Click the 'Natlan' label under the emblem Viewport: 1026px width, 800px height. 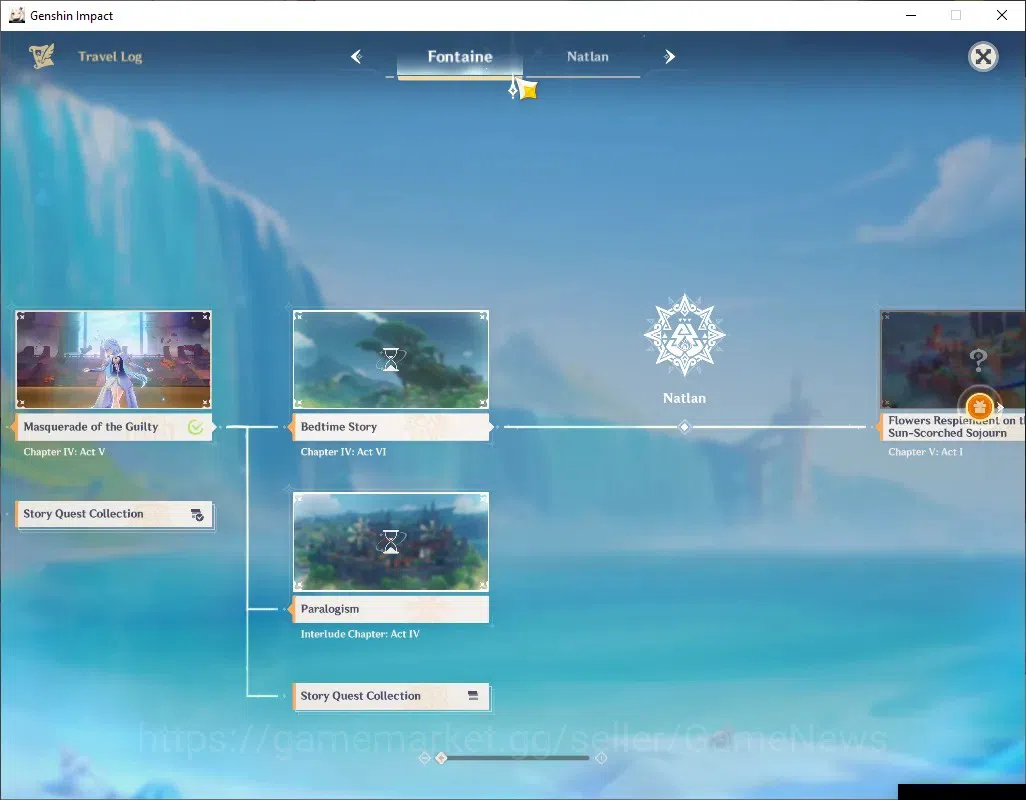[x=684, y=398]
